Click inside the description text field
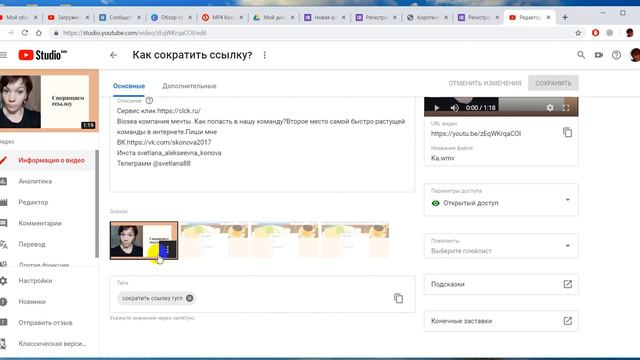Viewport: 640px width, 360px height. pyautogui.click(x=262, y=145)
